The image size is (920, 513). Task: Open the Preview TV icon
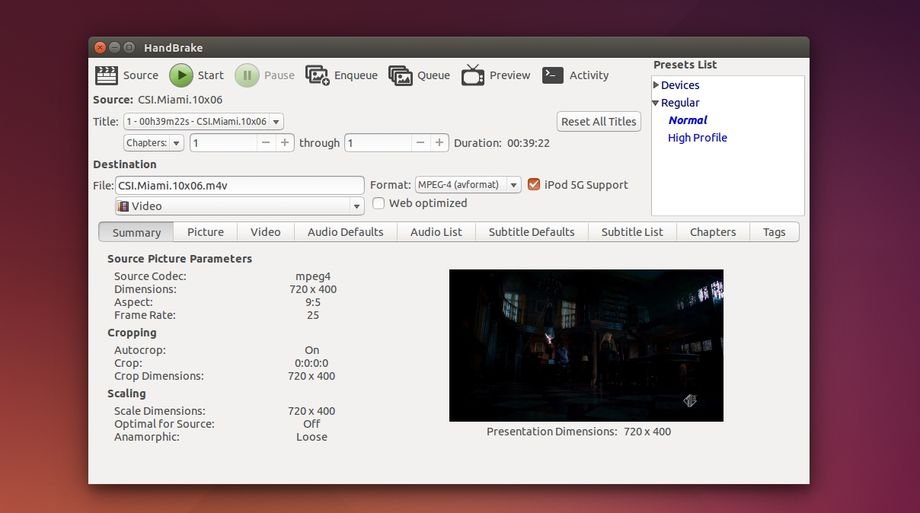472,75
